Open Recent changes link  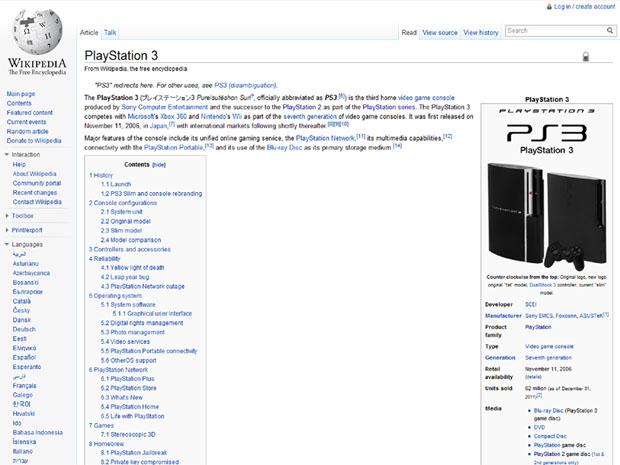pos(35,193)
